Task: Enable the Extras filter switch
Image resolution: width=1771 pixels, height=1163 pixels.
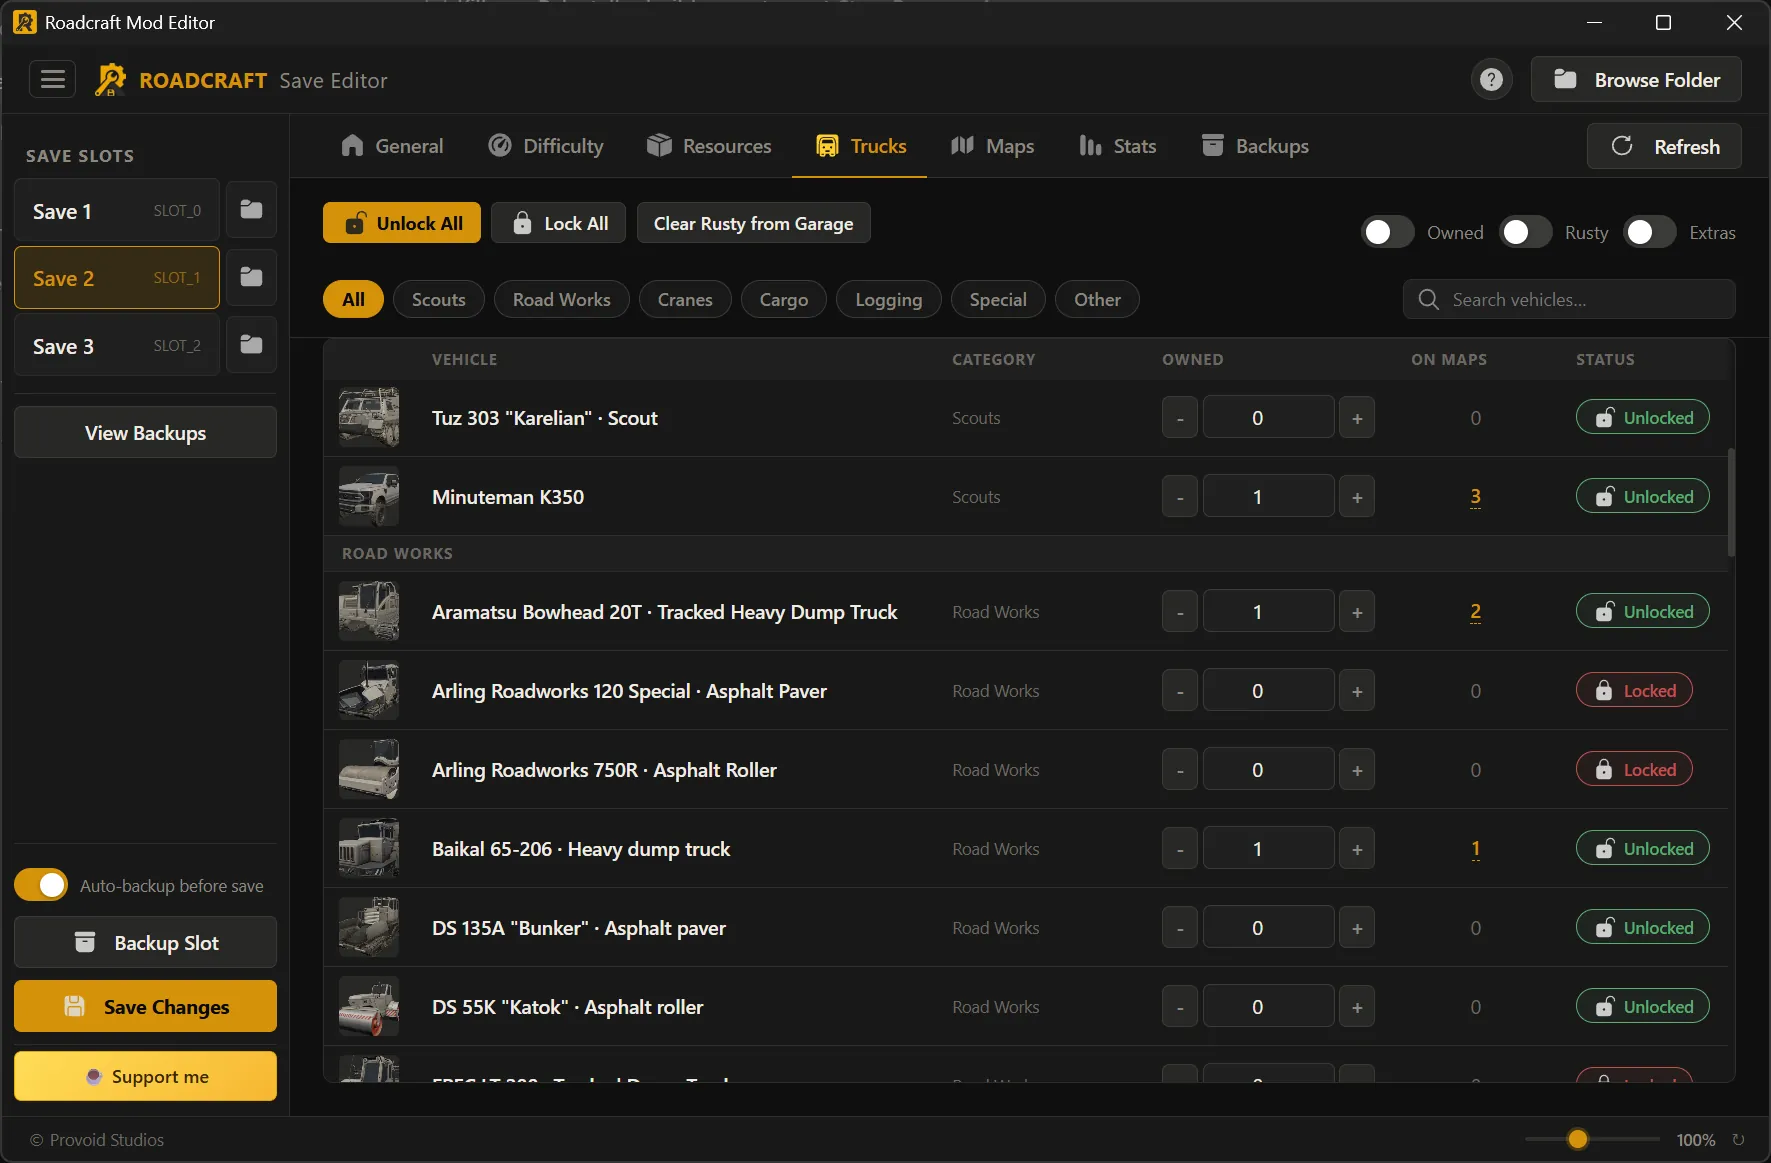Action: coord(1649,232)
